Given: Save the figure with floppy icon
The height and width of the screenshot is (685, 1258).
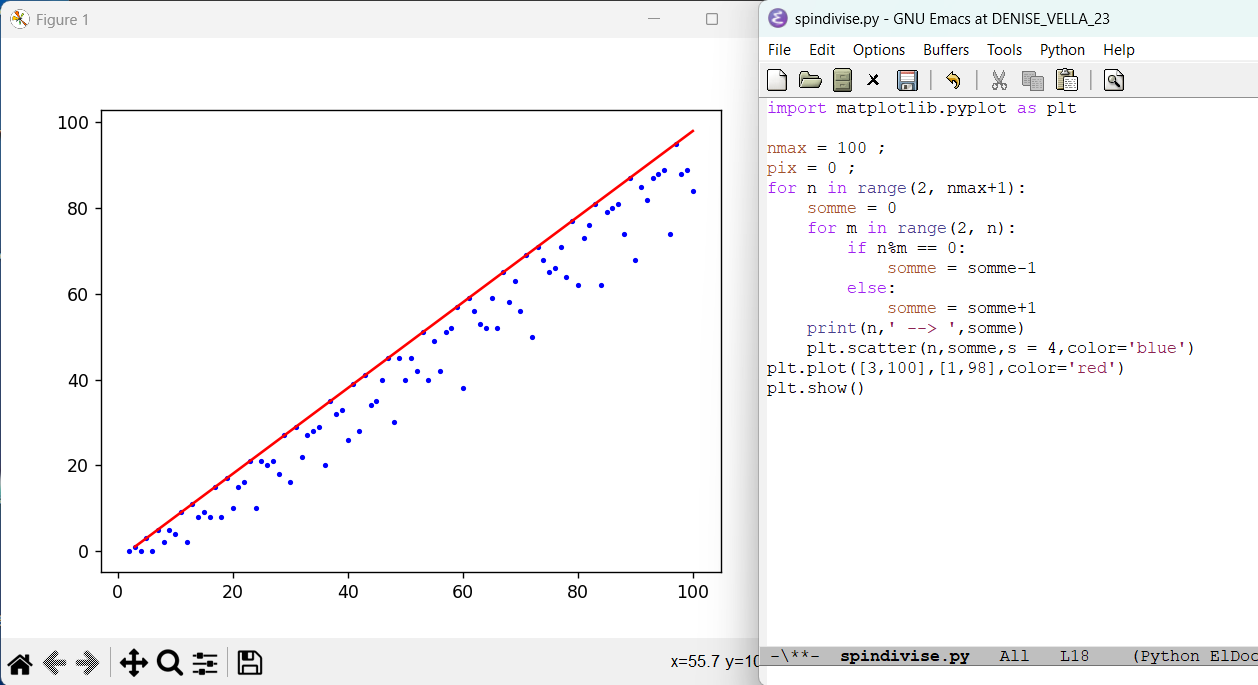Looking at the screenshot, I should point(250,662).
